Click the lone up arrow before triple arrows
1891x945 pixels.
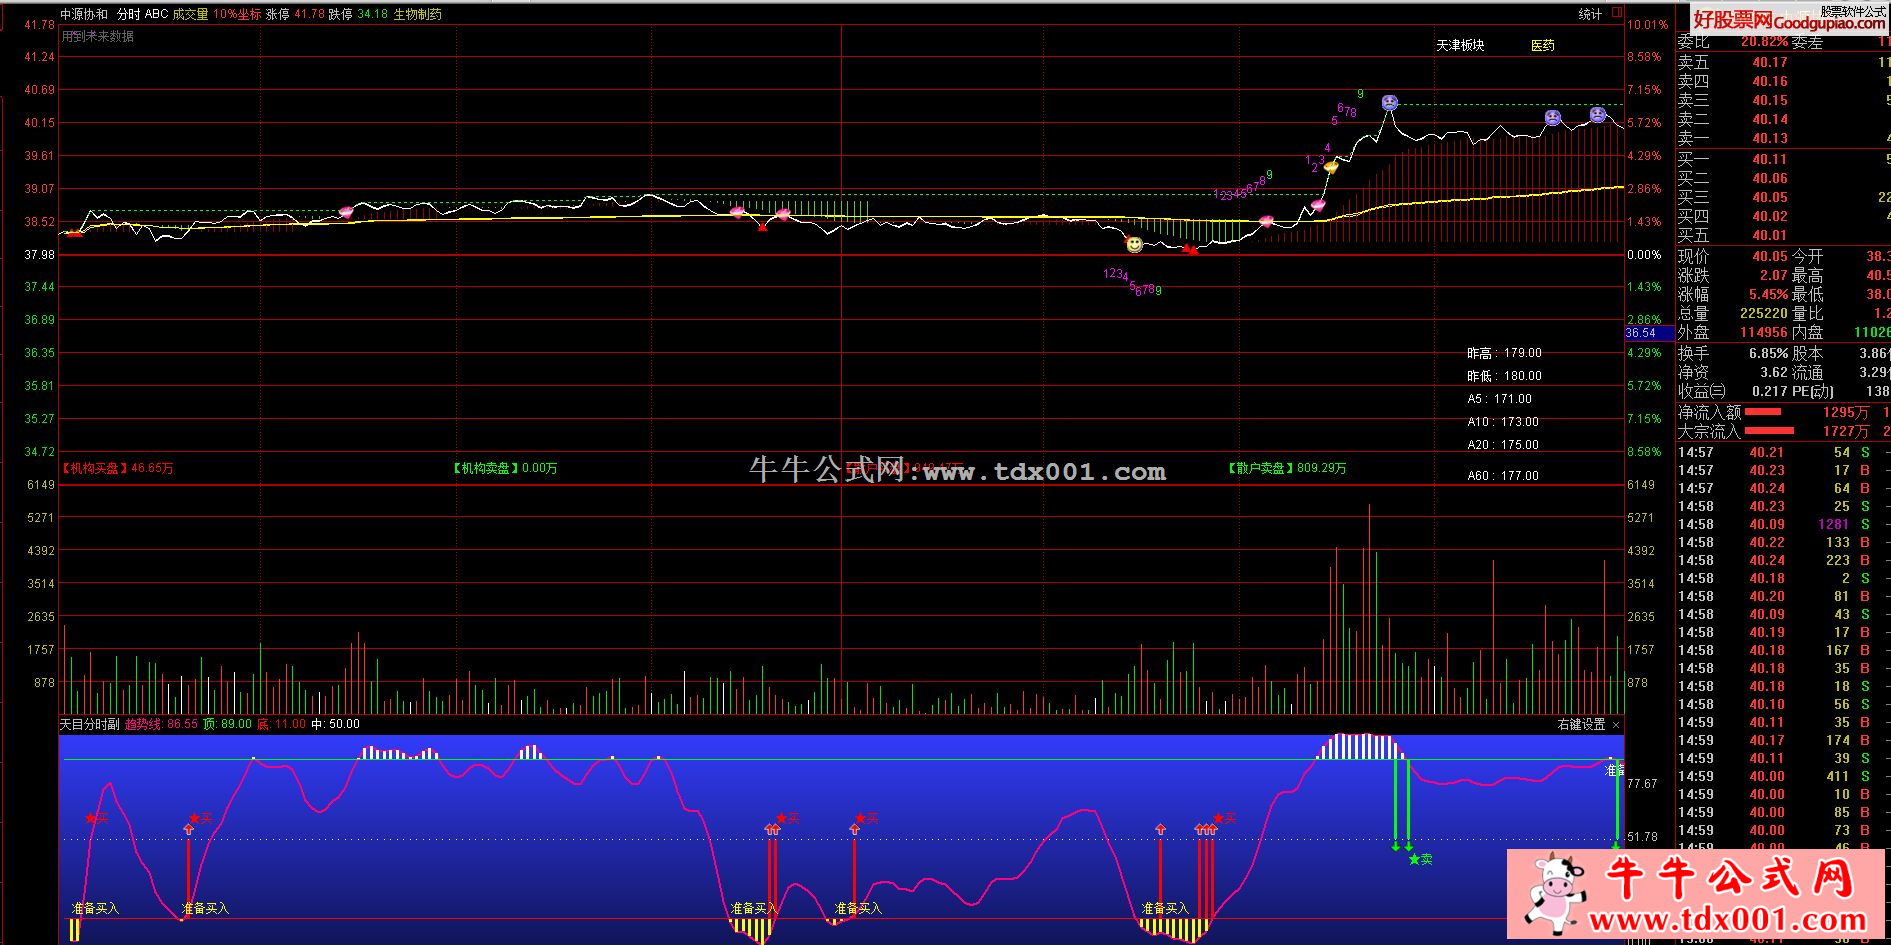pos(1160,829)
